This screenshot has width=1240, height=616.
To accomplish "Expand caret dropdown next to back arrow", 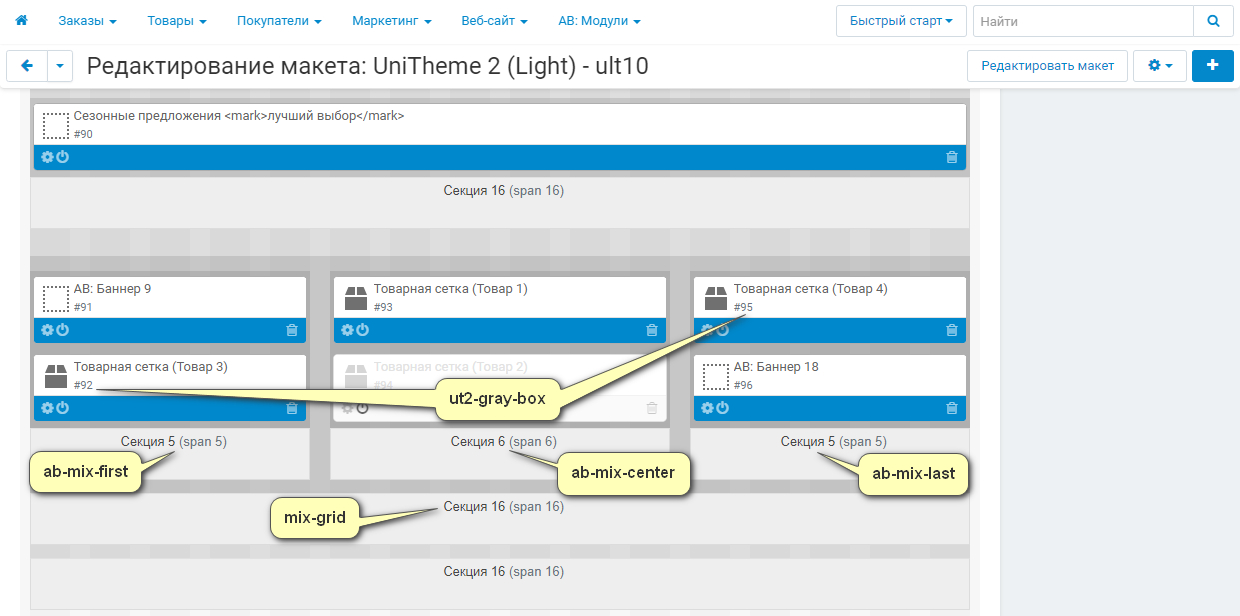I will 61,66.
